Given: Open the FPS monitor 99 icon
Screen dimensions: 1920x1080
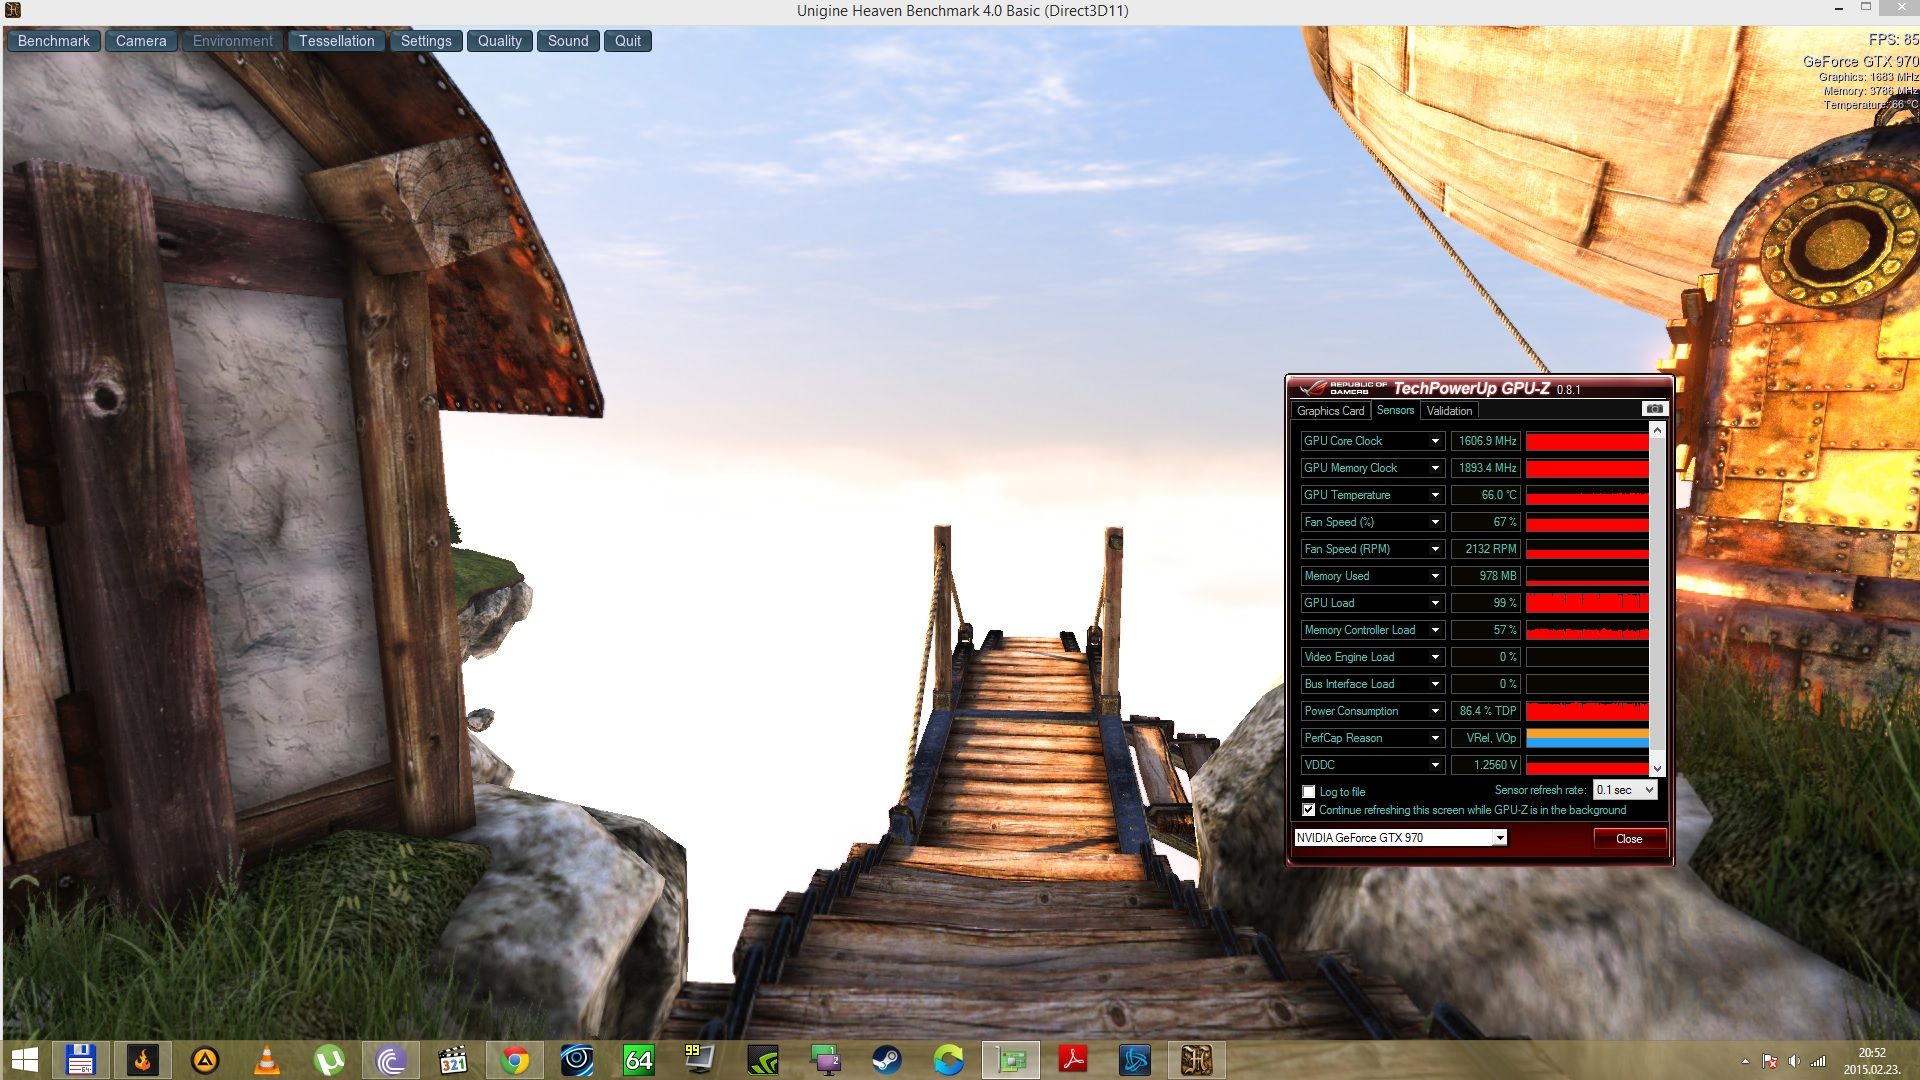Looking at the screenshot, I should pyautogui.click(x=699, y=1060).
